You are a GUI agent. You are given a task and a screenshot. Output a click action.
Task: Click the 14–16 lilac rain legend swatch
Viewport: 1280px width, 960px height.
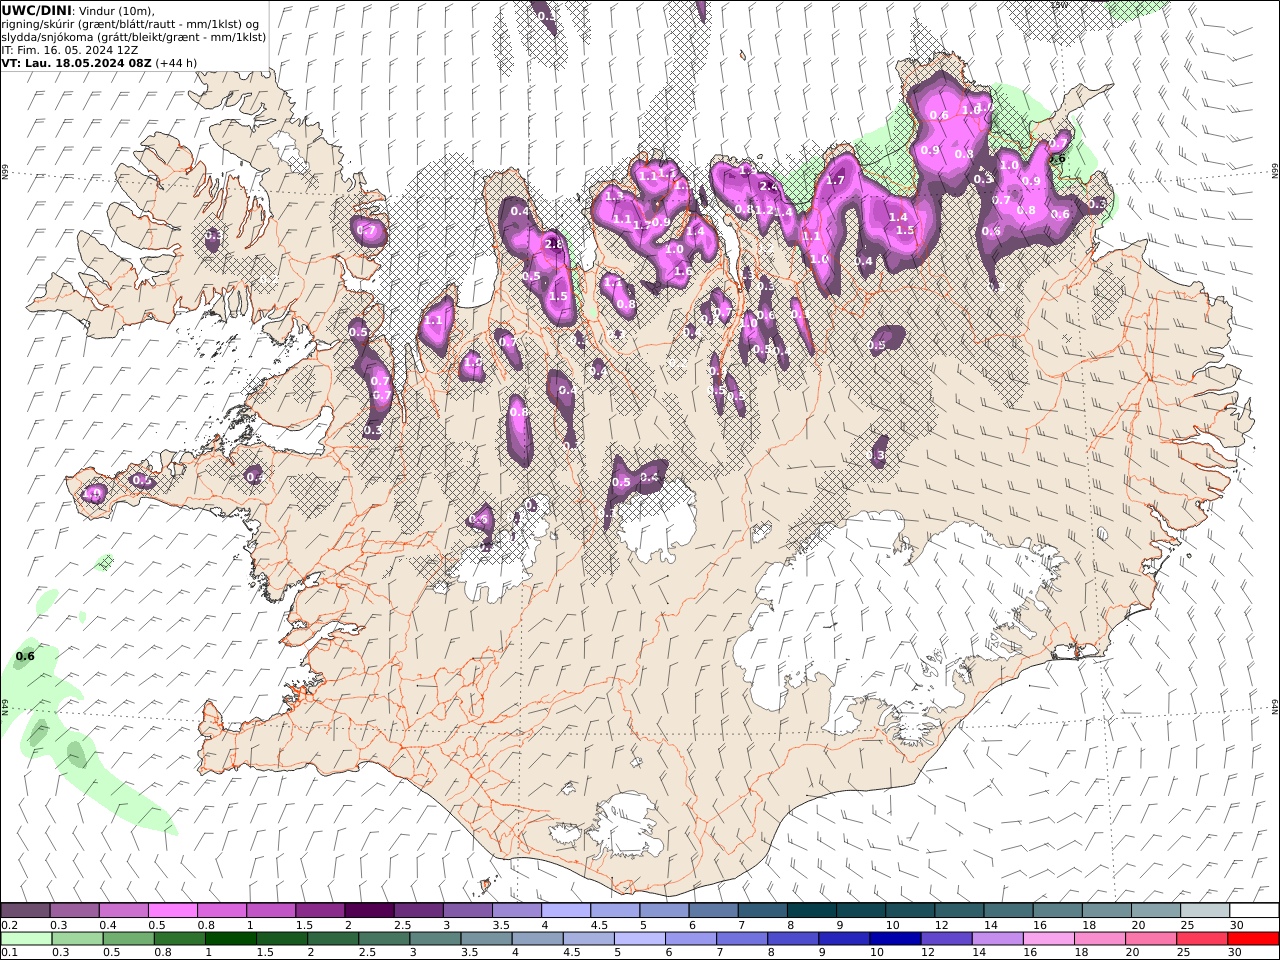997,938
